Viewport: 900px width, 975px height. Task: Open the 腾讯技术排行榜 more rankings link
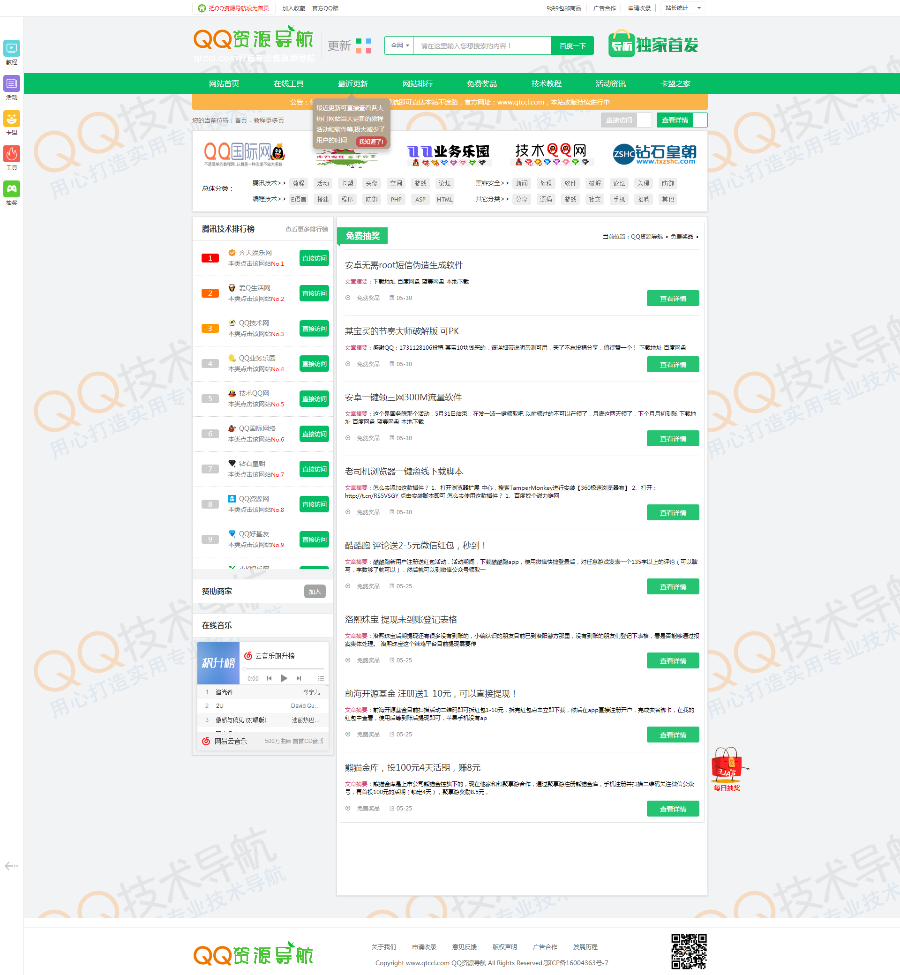click(307, 229)
